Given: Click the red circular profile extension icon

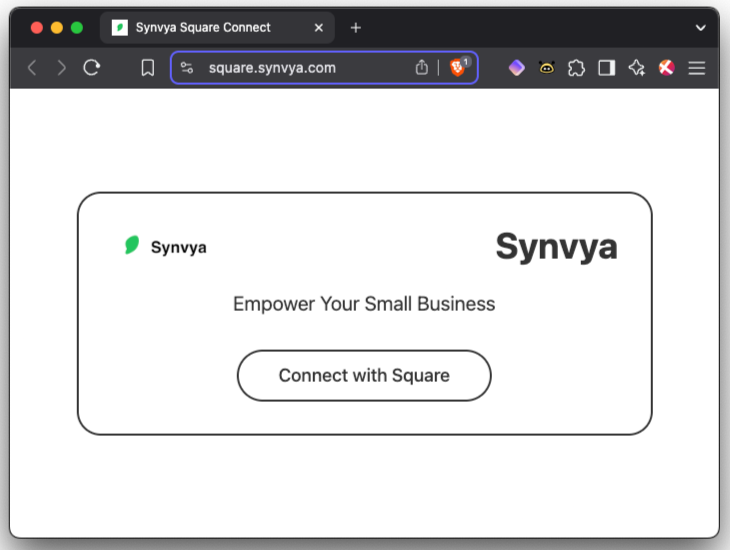Looking at the screenshot, I should coord(667,68).
